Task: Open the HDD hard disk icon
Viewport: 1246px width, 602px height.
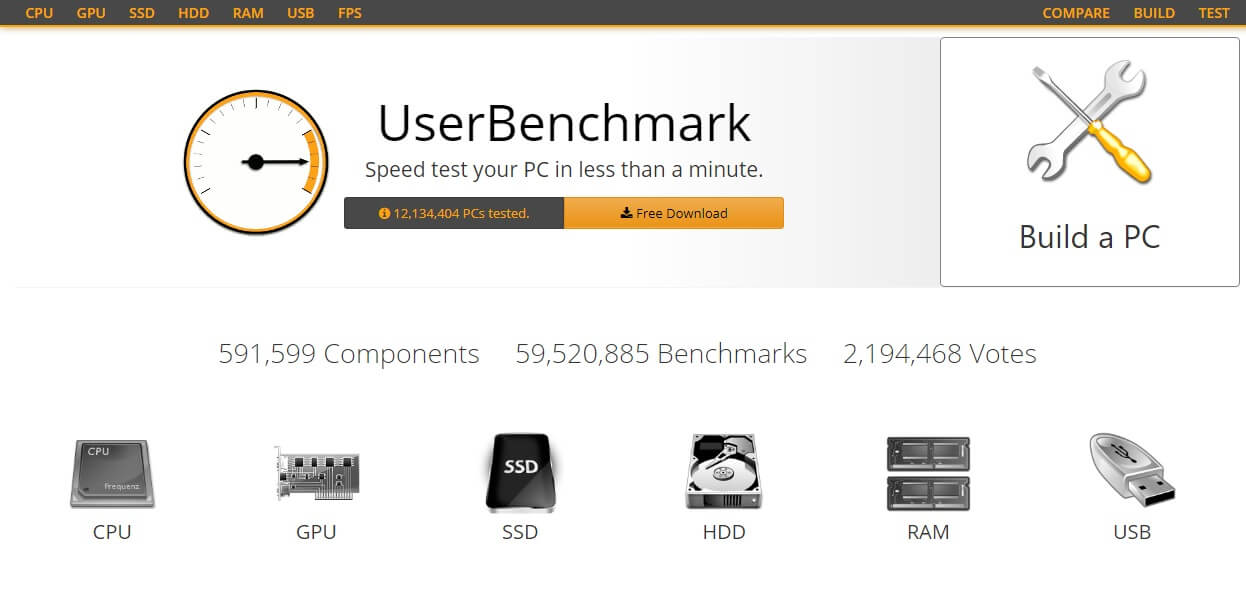Action: tap(723, 473)
